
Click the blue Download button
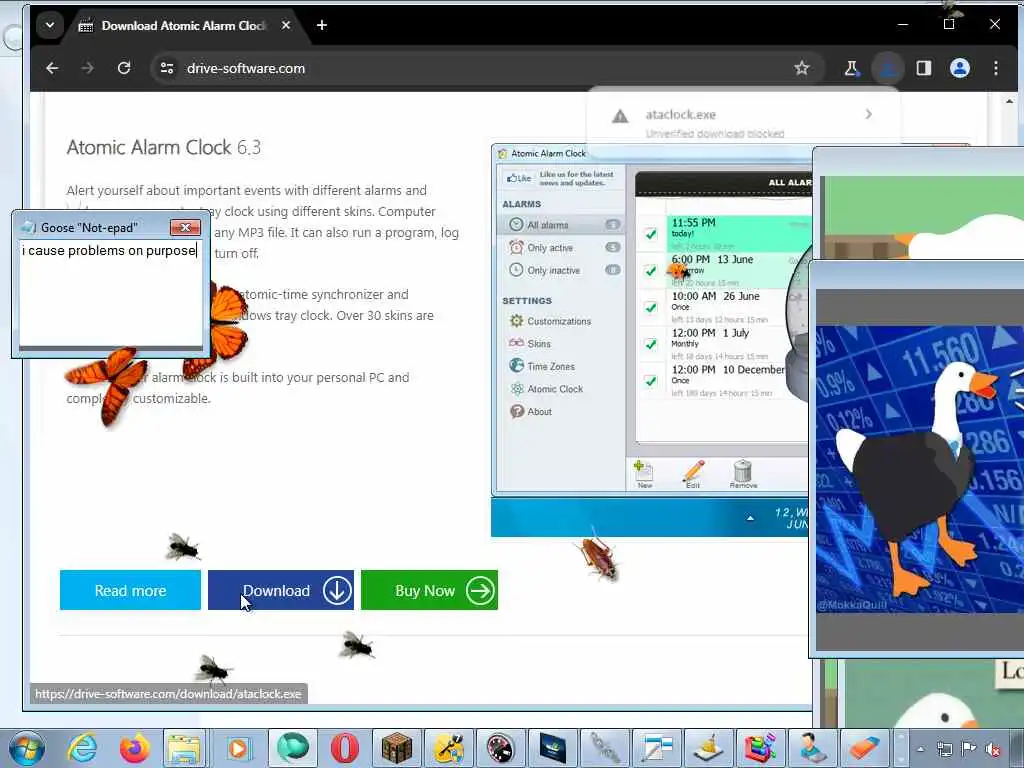281,590
